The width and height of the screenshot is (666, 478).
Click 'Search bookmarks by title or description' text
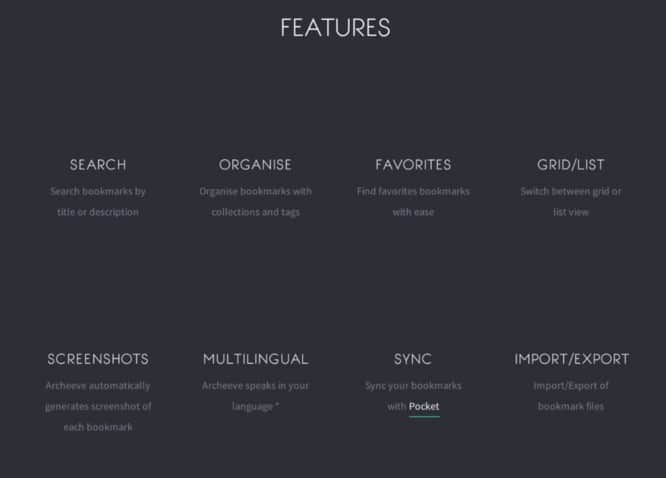(x=98, y=202)
